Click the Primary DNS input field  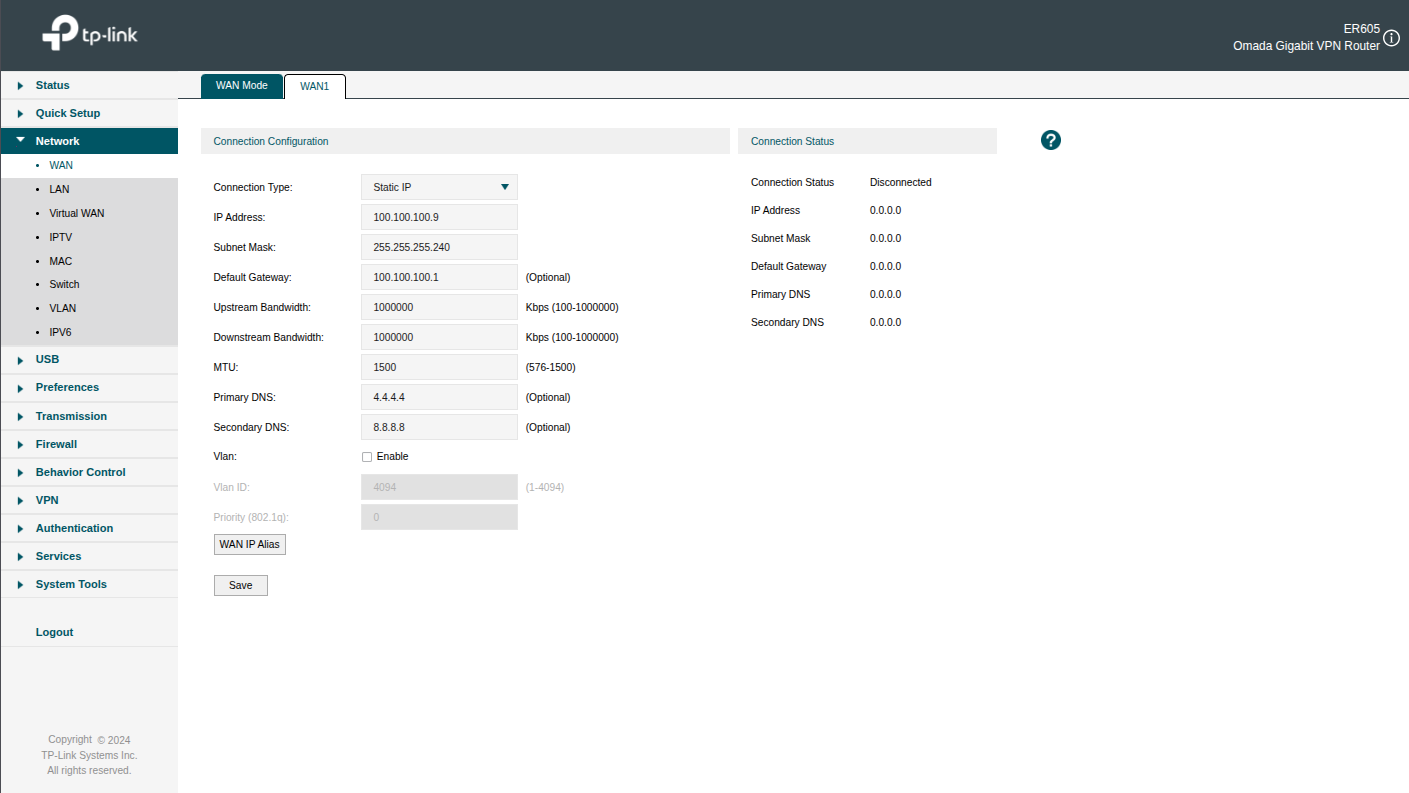(439, 397)
